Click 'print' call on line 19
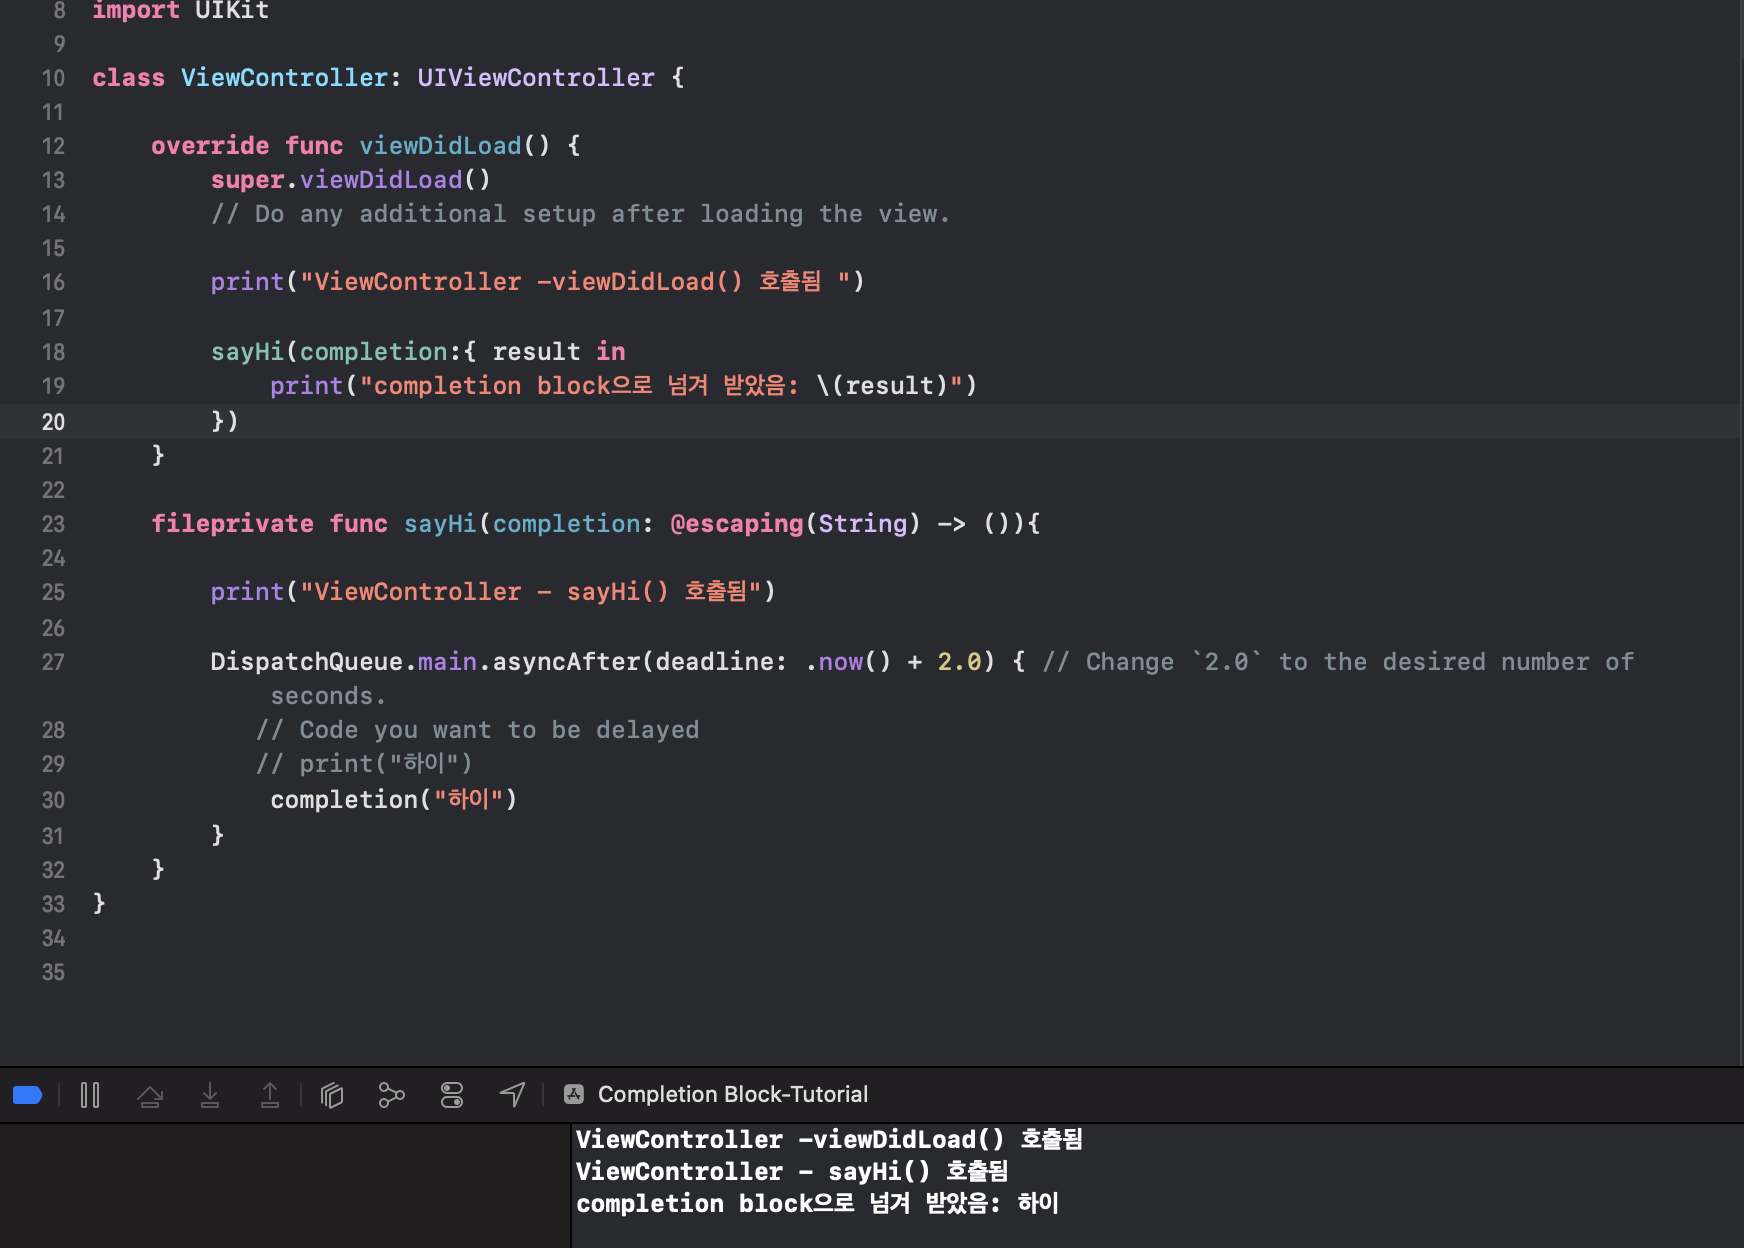 pos(306,386)
